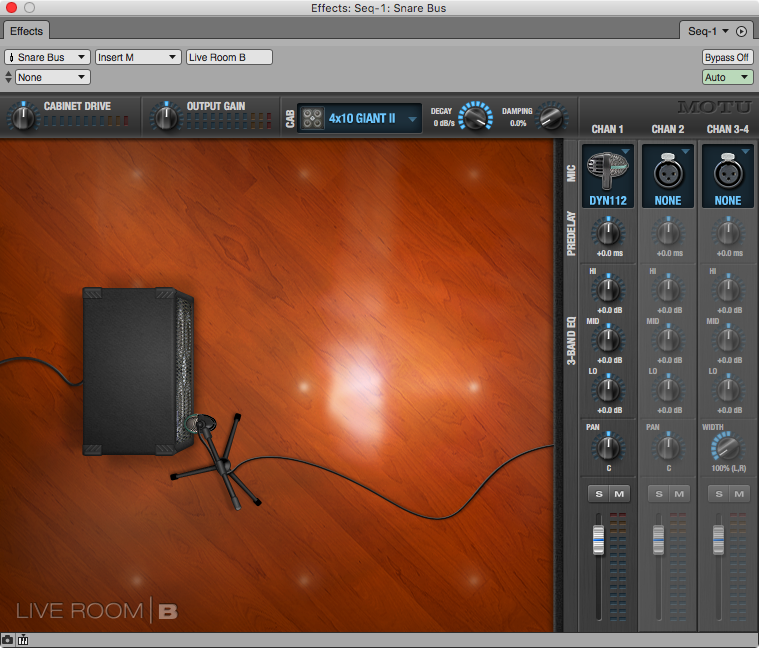Open the Insert M dropdown
The image size is (759, 648).
(138, 57)
